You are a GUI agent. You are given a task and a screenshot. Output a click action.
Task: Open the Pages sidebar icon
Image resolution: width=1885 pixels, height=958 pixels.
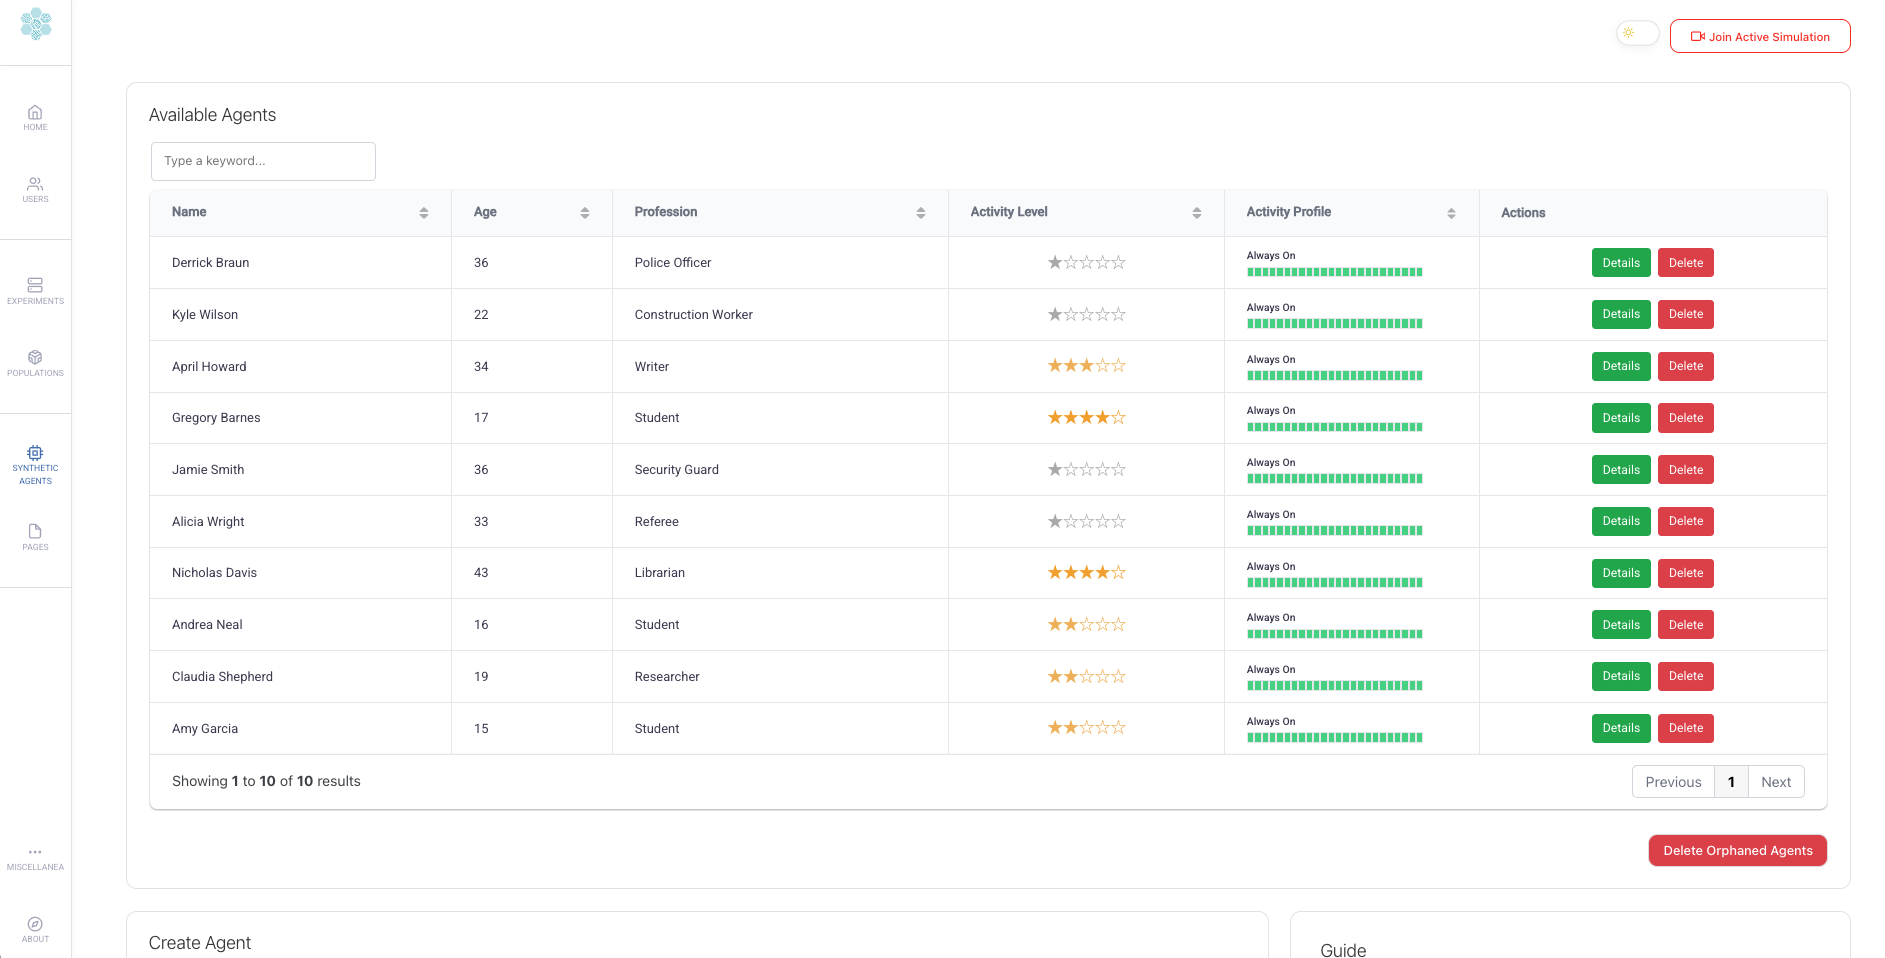tap(35, 537)
